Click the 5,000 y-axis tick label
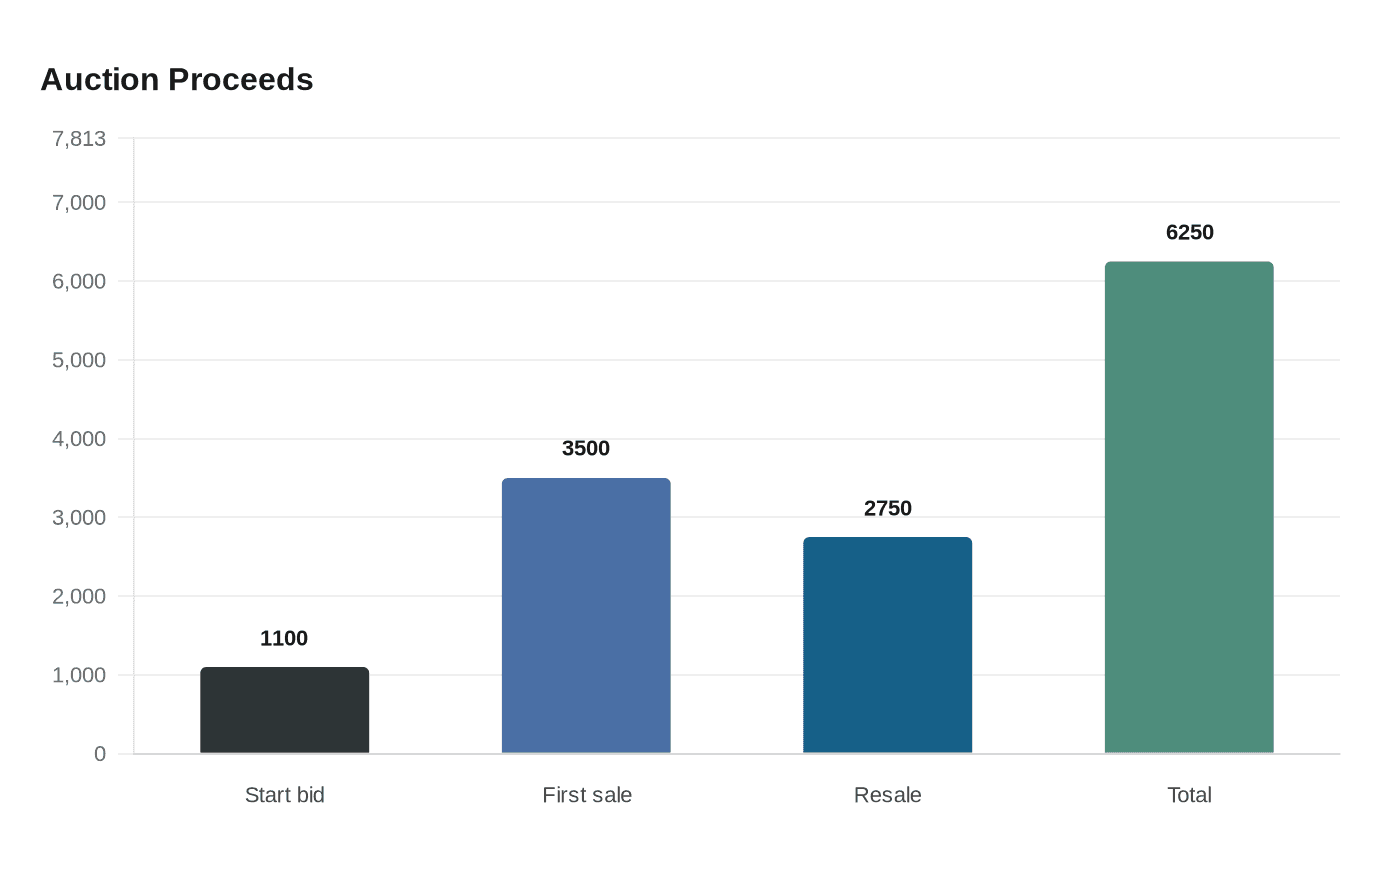The image size is (1400, 880). 79,360
